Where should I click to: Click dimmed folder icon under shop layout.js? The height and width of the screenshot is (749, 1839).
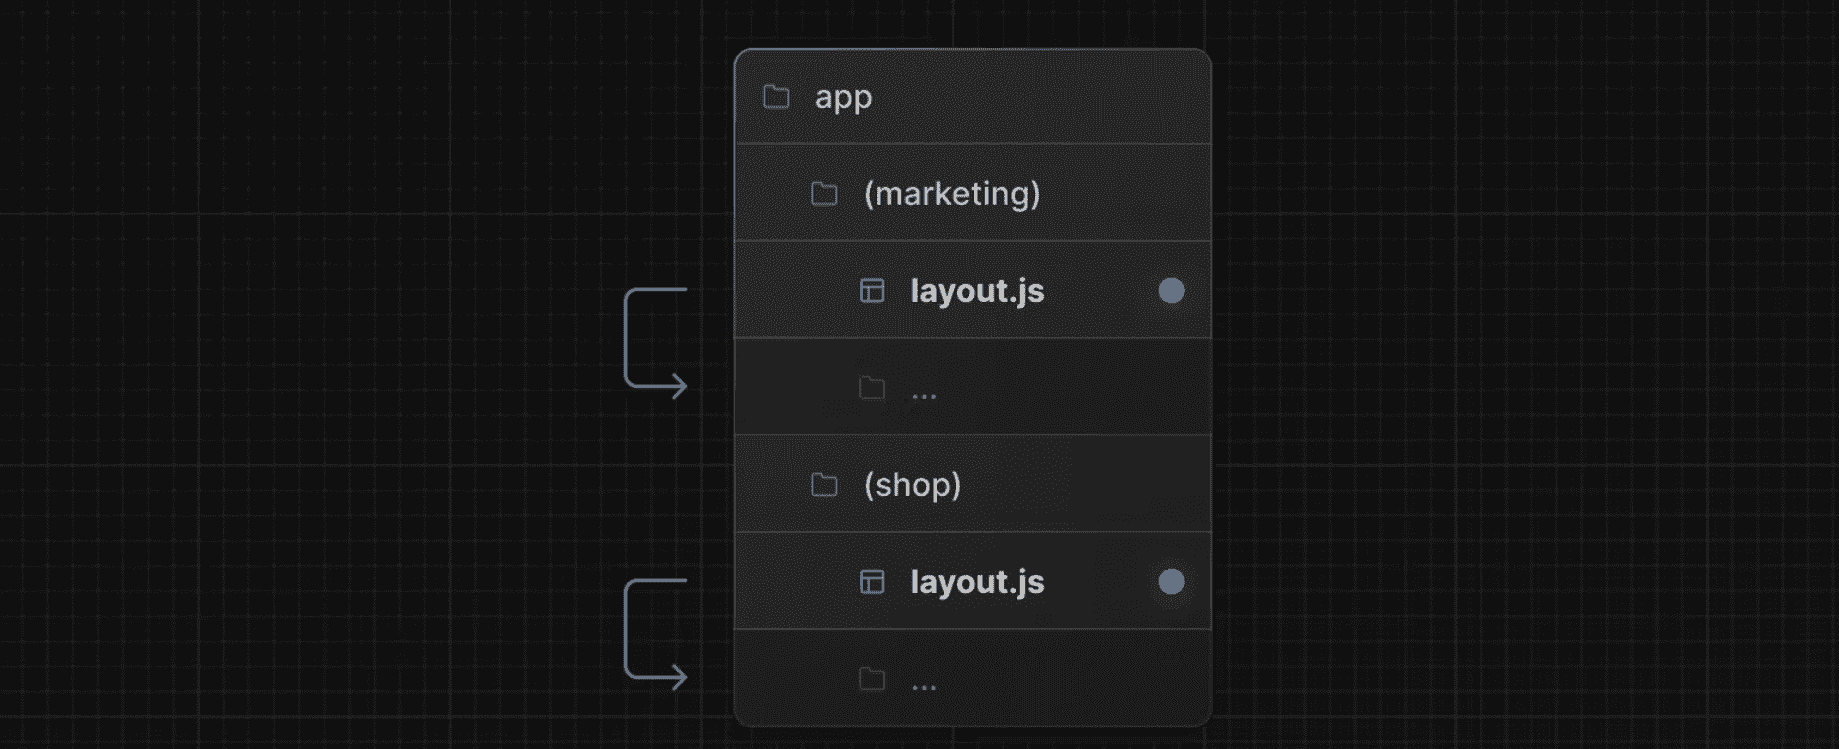pyautogui.click(x=872, y=679)
